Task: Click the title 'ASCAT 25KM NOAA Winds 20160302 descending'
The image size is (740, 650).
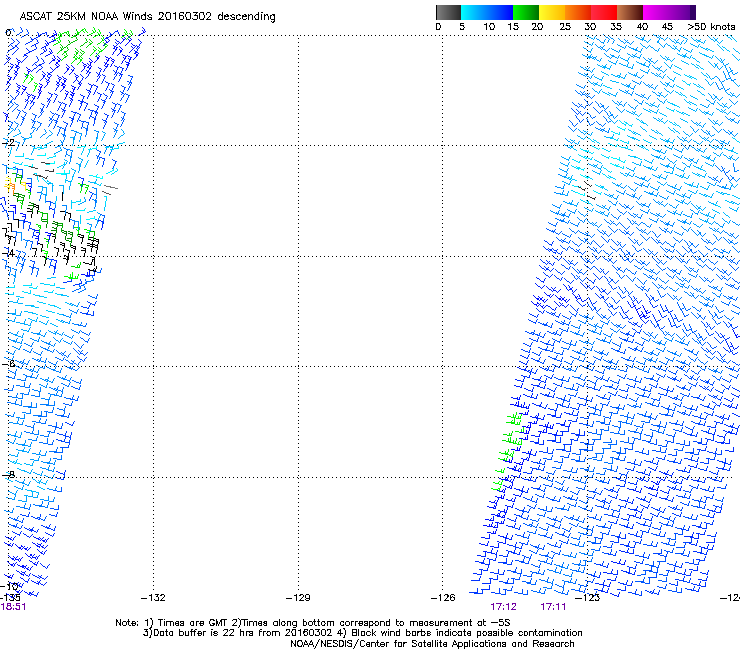Action: (147, 17)
